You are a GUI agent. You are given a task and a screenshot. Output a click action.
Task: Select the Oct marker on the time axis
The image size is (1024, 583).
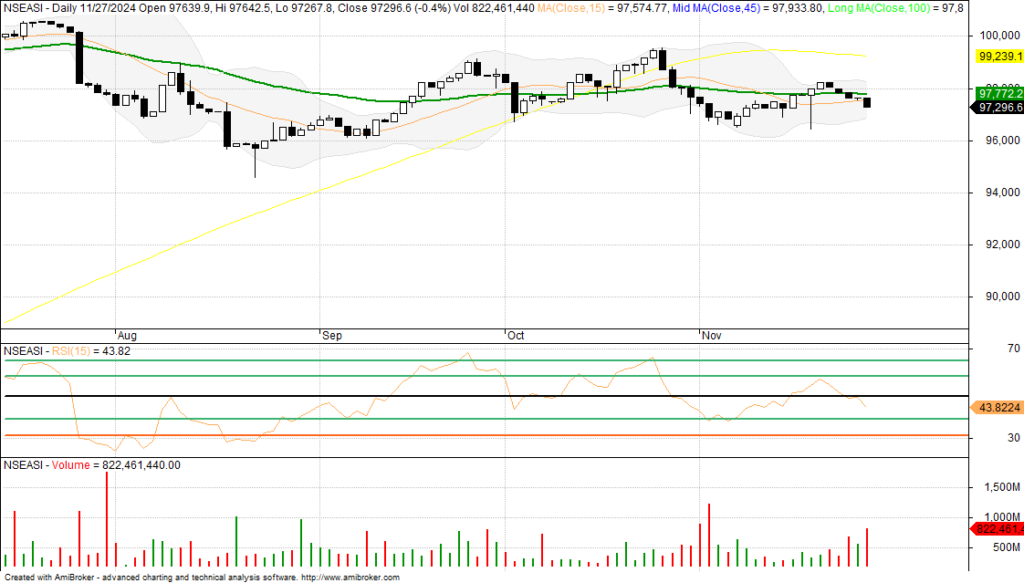click(x=516, y=336)
